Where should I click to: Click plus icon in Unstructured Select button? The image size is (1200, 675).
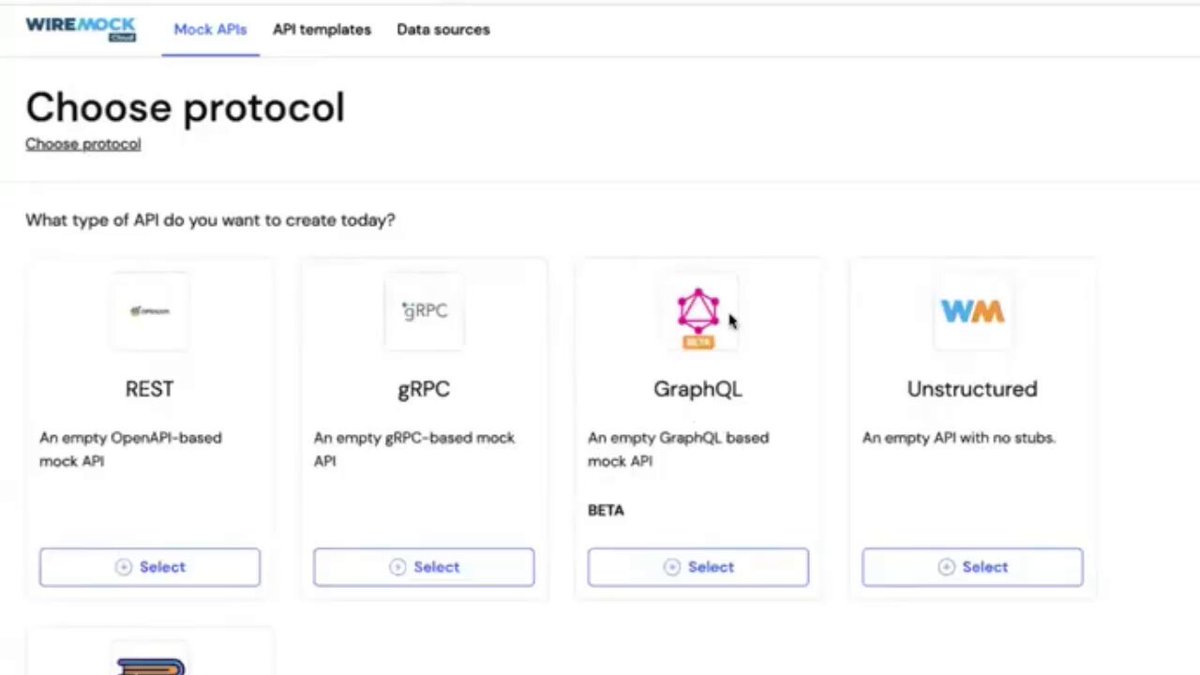click(x=946, y=567)
